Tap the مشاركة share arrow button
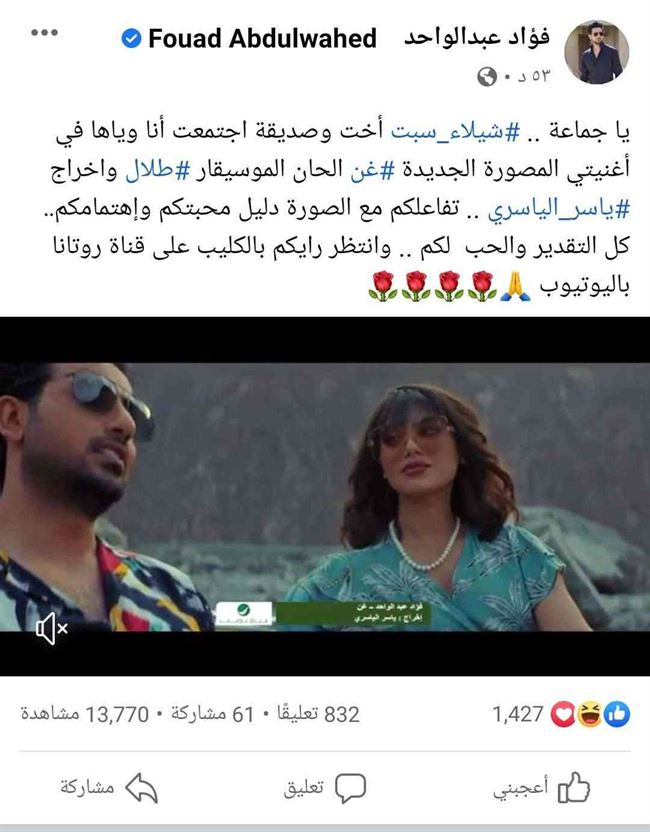The image size is (650, 832). 109,788
